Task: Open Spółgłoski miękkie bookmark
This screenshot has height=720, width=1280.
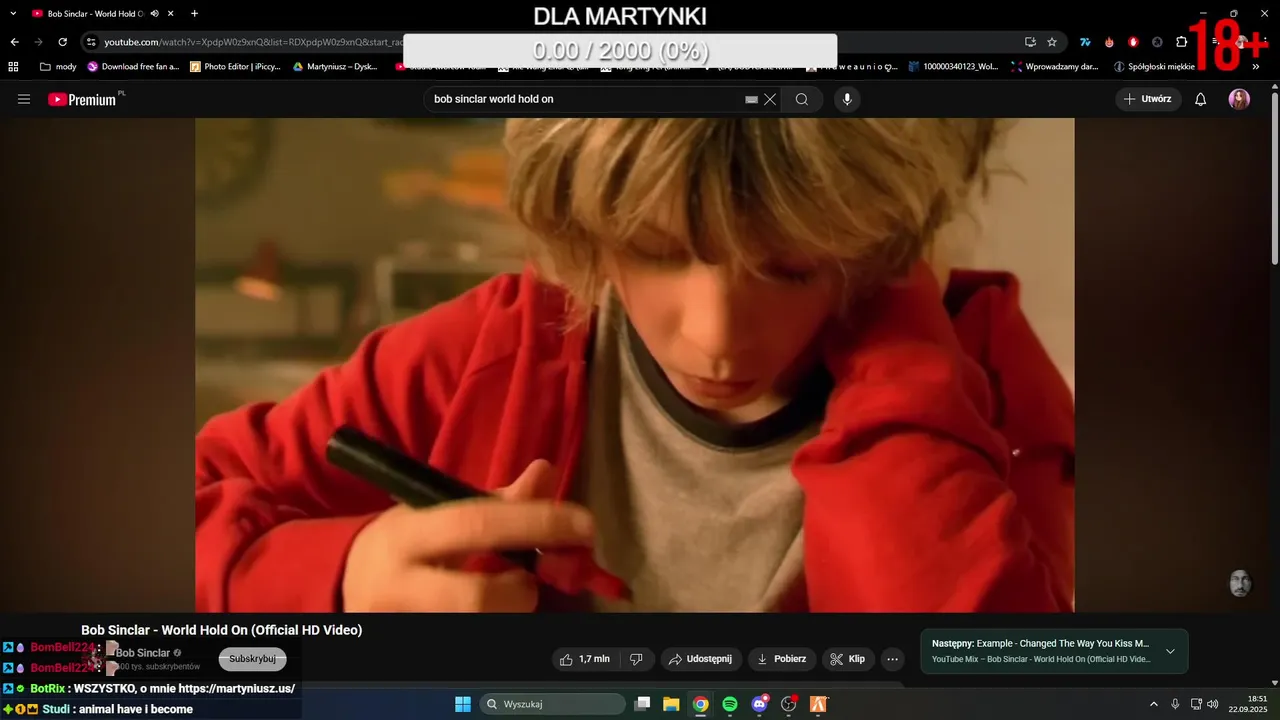Action: coord(1155,67)
